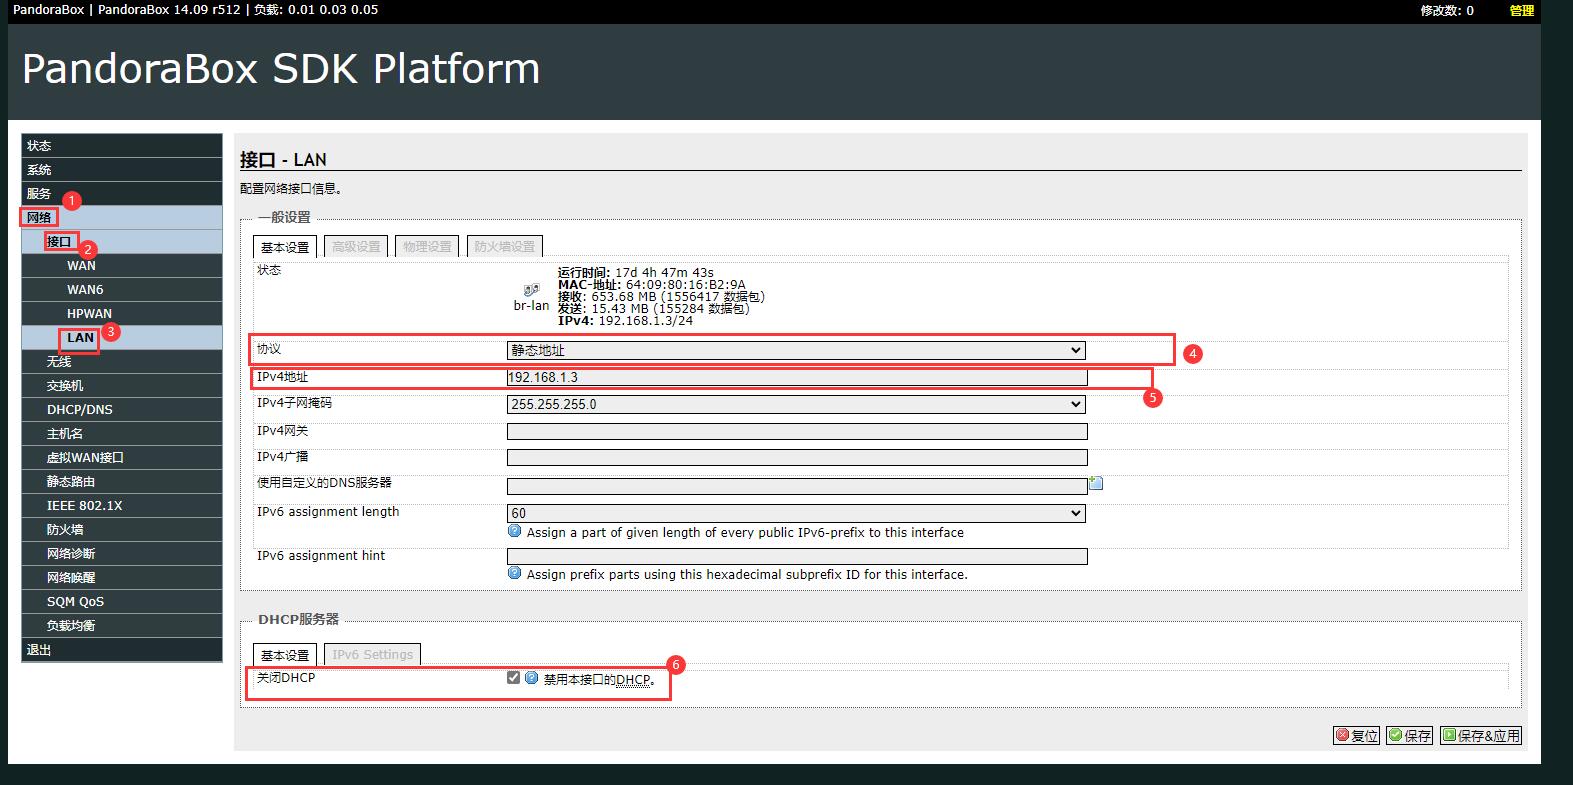1573x785 pixels.
Task: Switch to the physical settings tab
Action: pyautogui.click(x=428, y=247)
